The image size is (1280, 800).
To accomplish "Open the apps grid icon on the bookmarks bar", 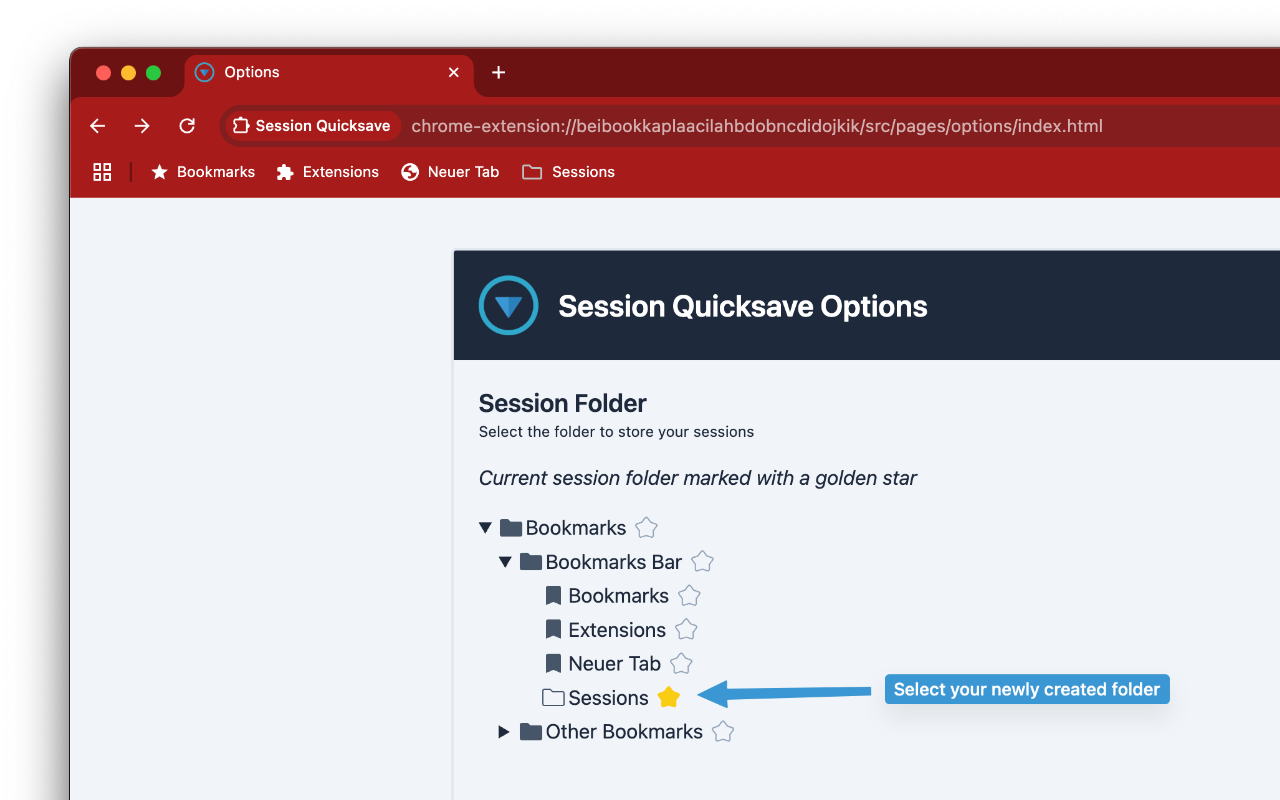I will pyautogui.click(x=102, y=171).
